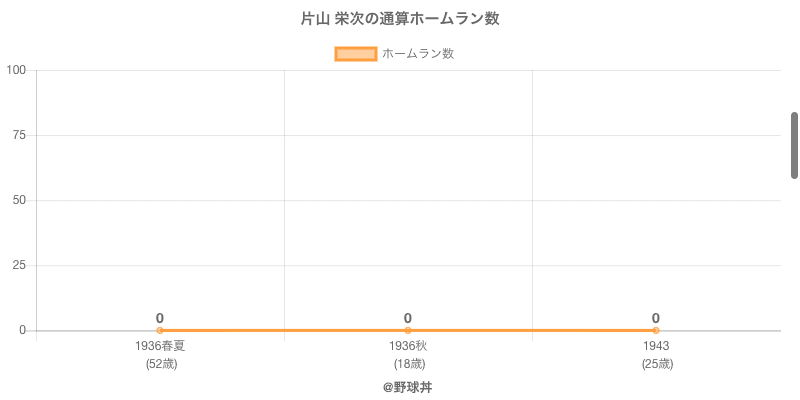Image resolution: width=800 pixels, height=400 pixels.
Task: Click the (18歳) age label
Action: coord(408,365)
